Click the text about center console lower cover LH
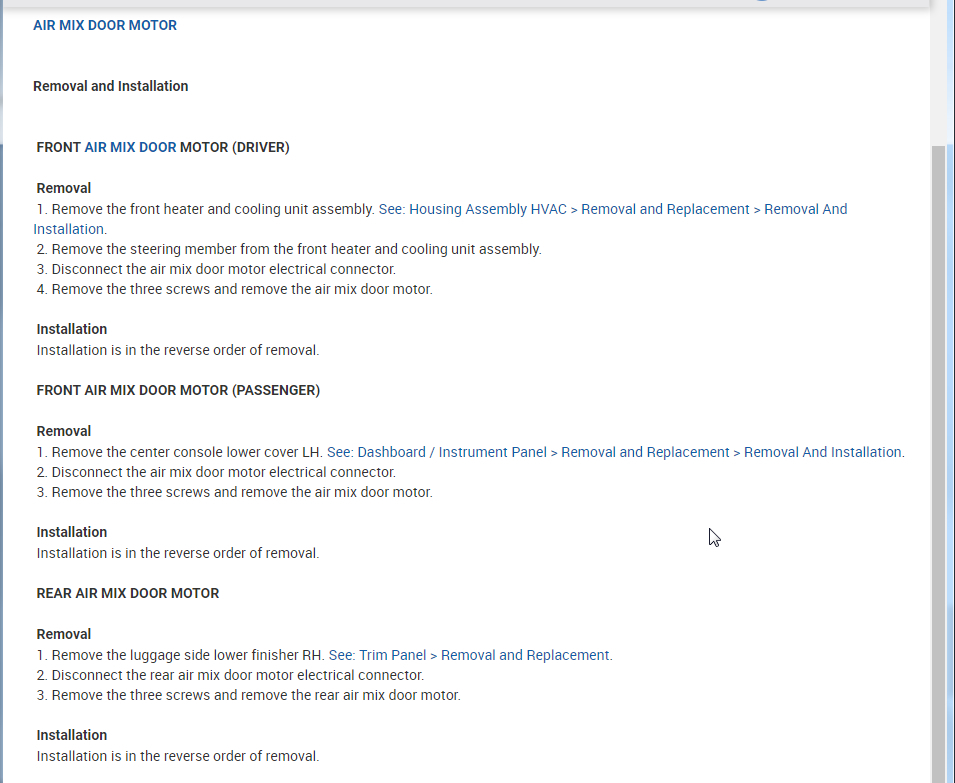The image size is (955, 783). (x=187, y=452)
